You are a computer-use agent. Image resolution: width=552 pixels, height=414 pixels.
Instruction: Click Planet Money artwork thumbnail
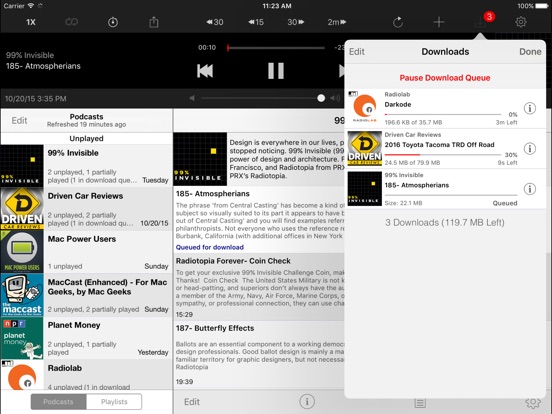[x=22, y=338]
